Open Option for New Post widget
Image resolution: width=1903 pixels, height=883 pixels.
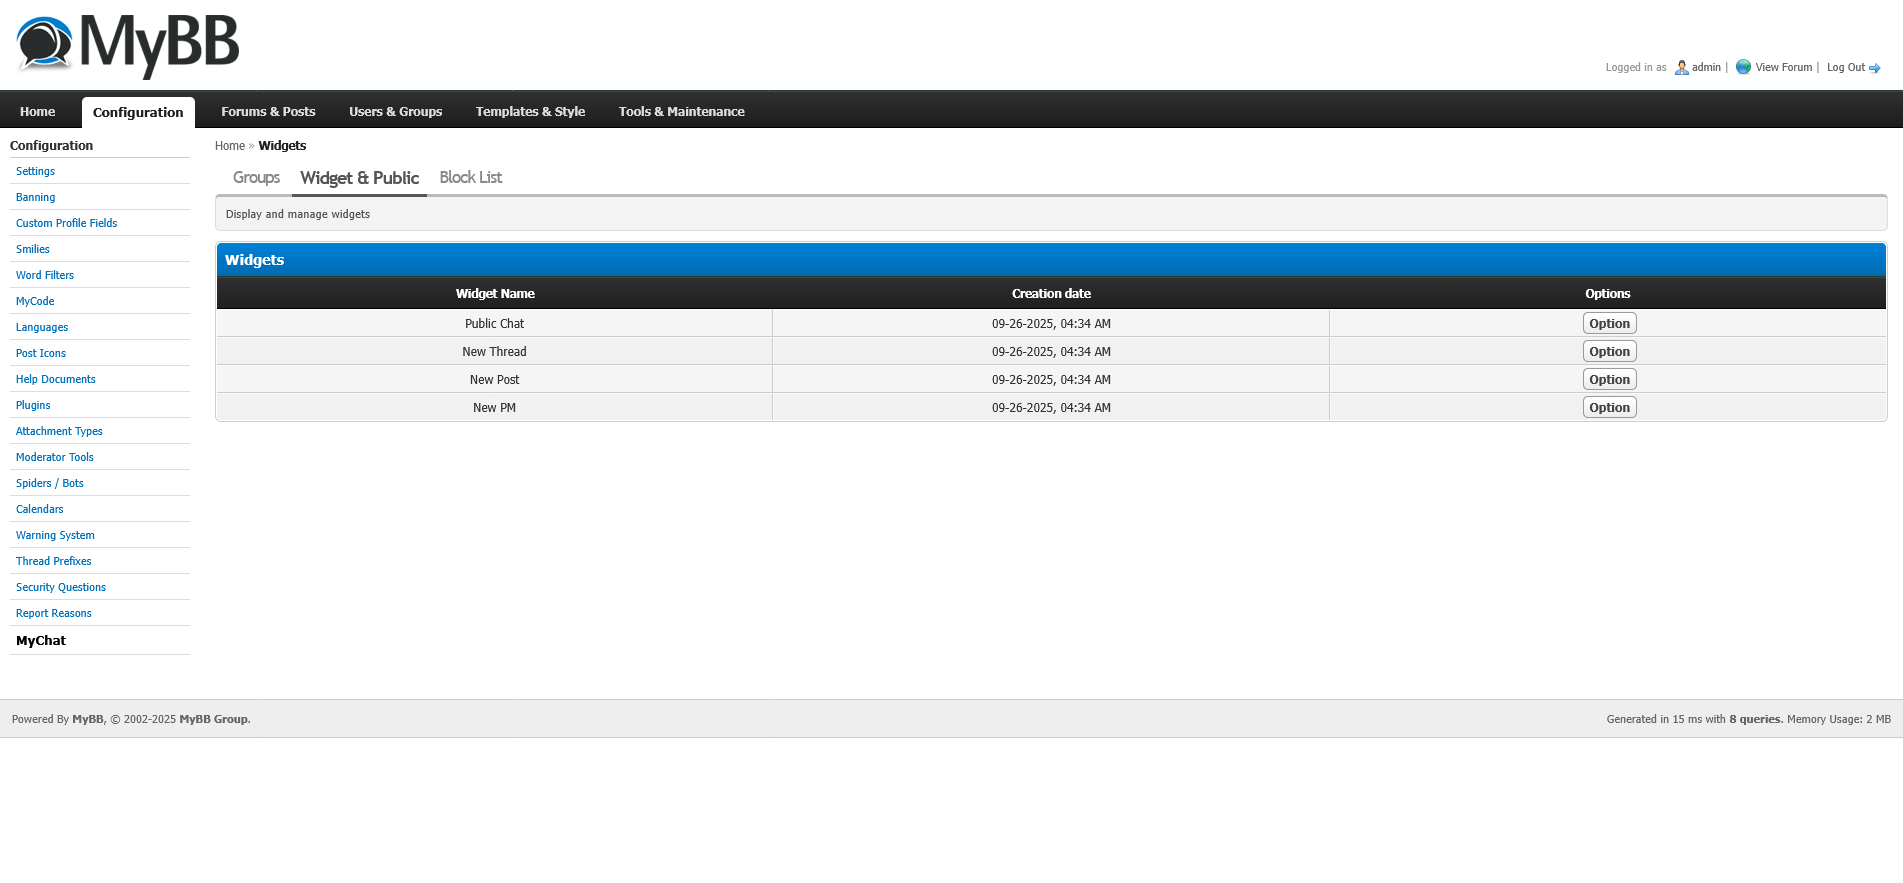click(1609, 380)
